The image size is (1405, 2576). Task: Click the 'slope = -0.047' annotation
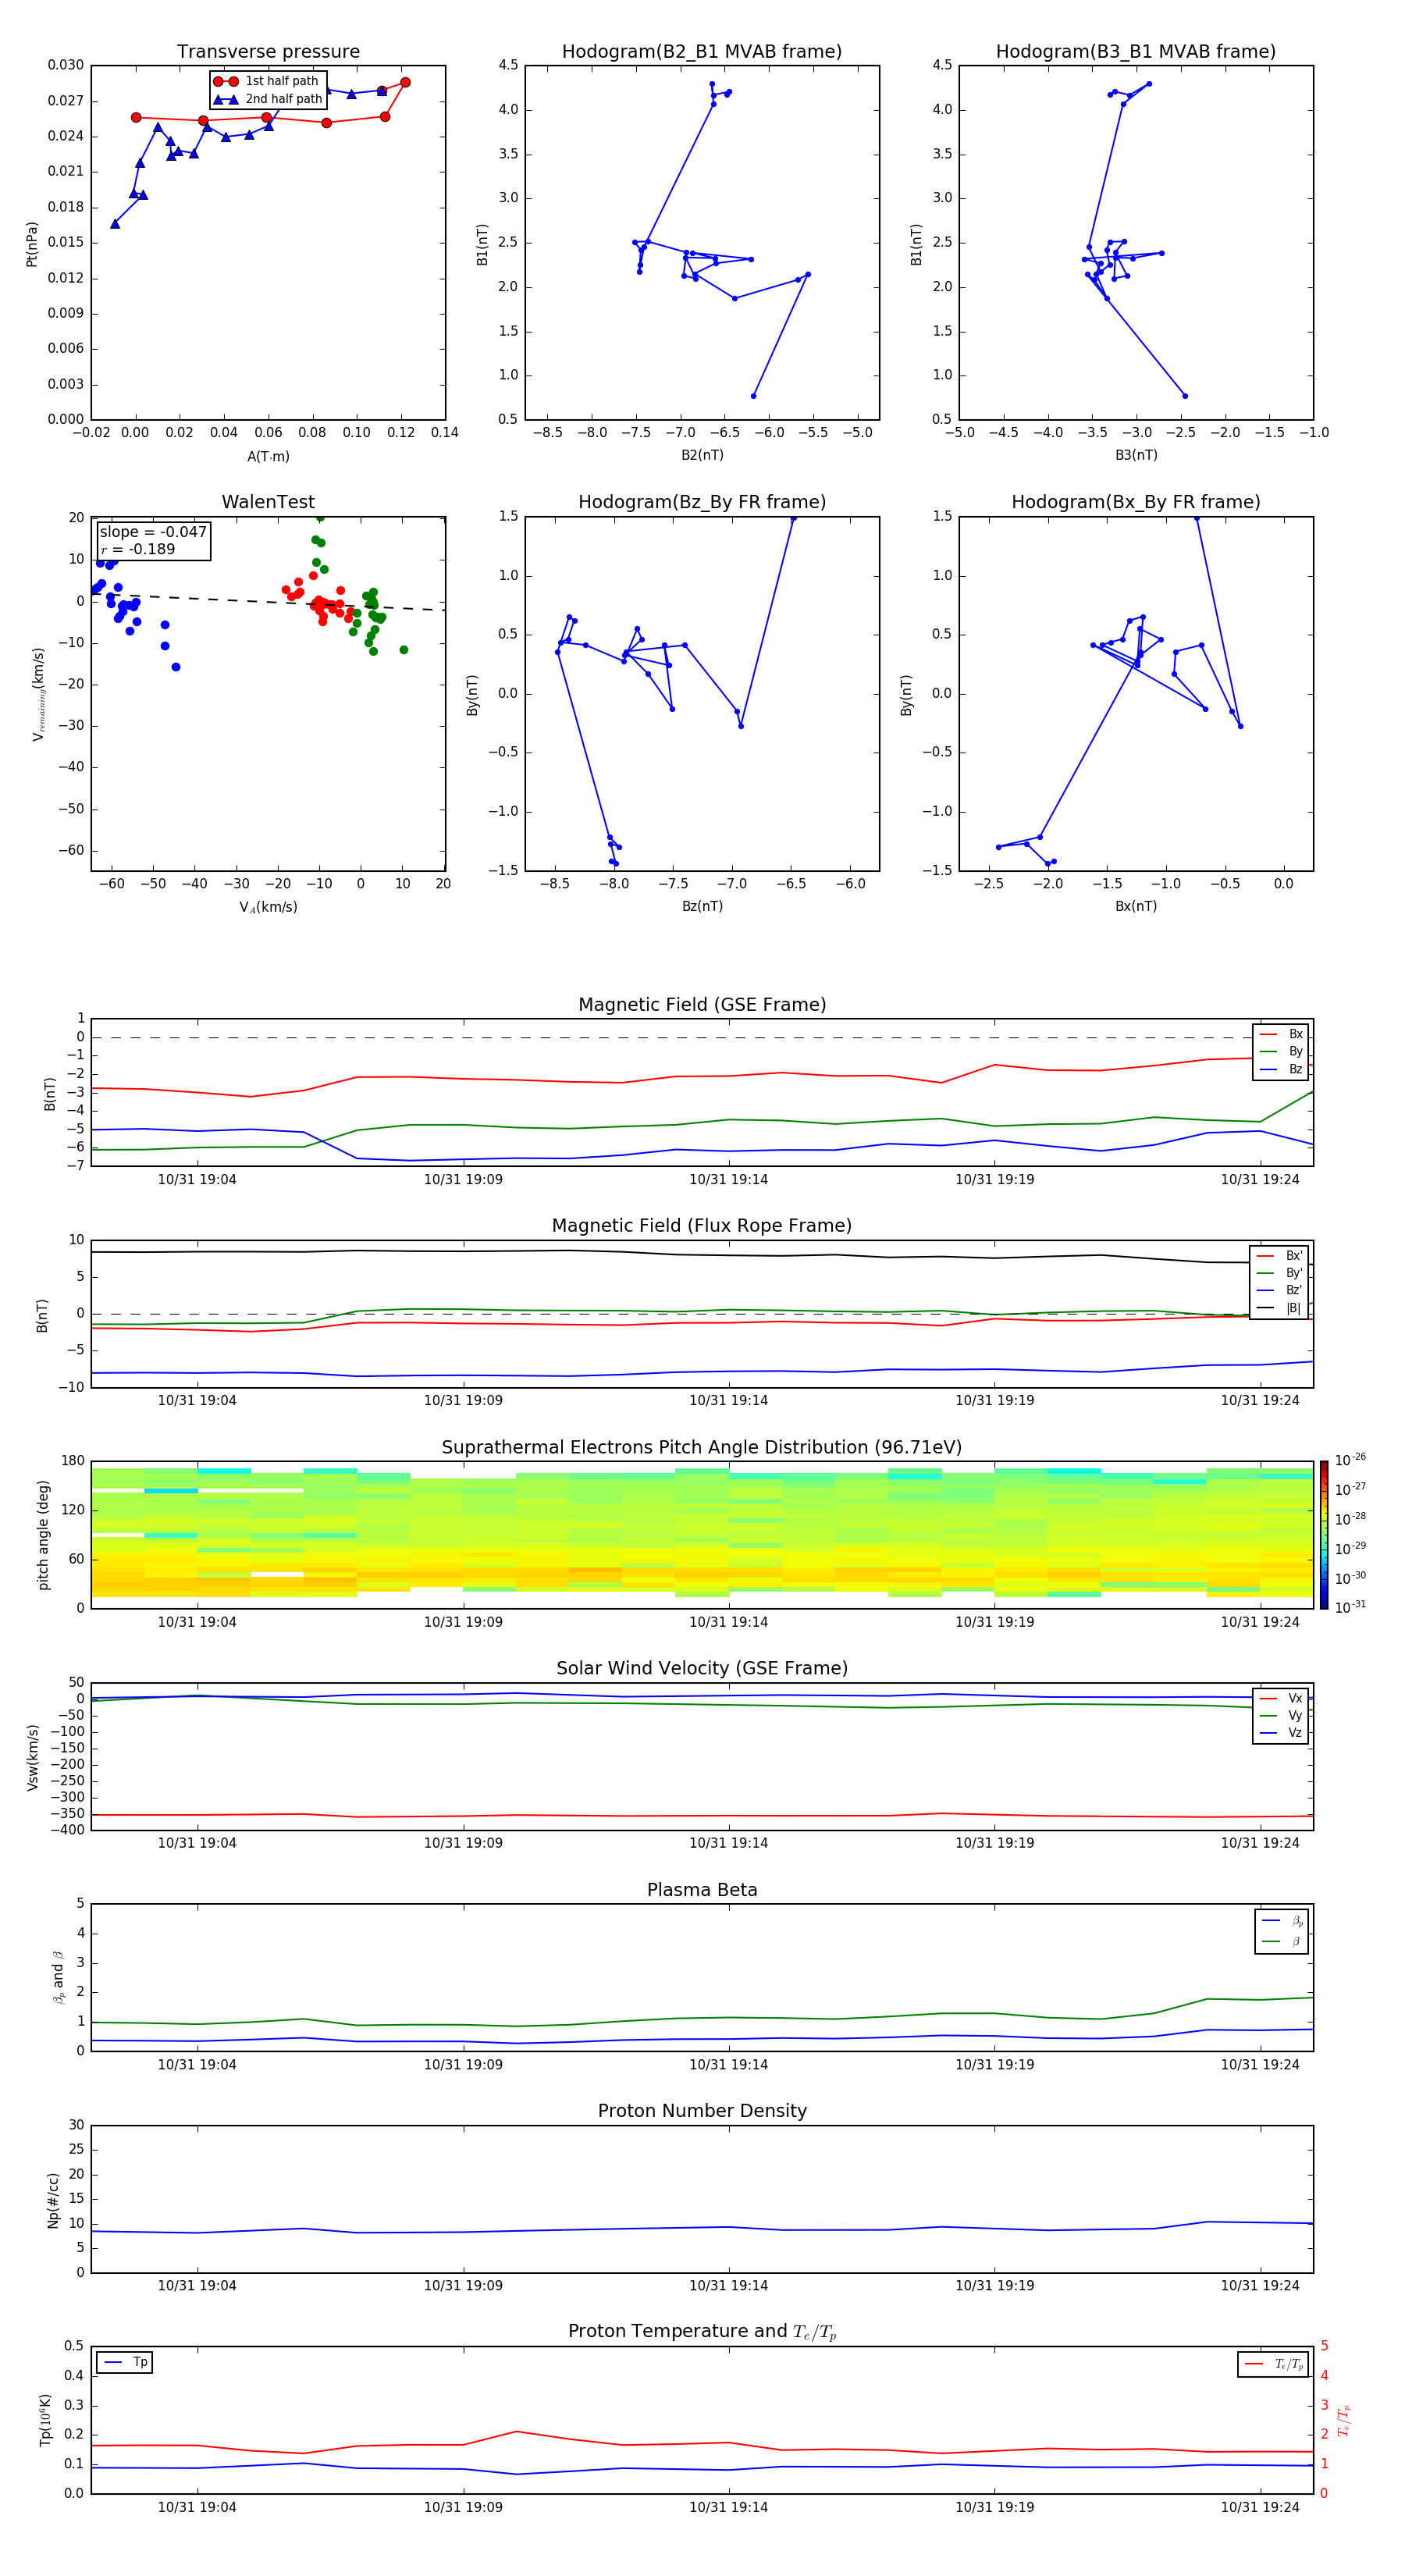[153, 532]
